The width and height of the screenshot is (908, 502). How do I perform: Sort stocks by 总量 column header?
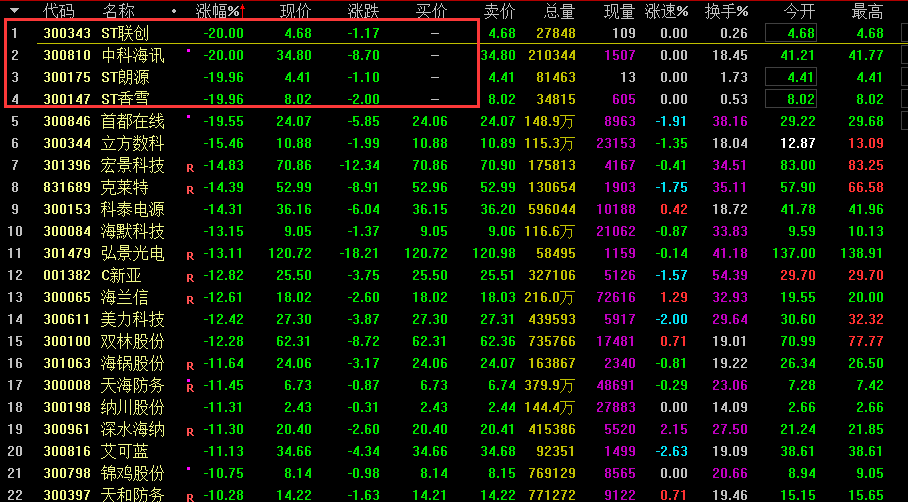pyautogui.click(x=559, y=11)
